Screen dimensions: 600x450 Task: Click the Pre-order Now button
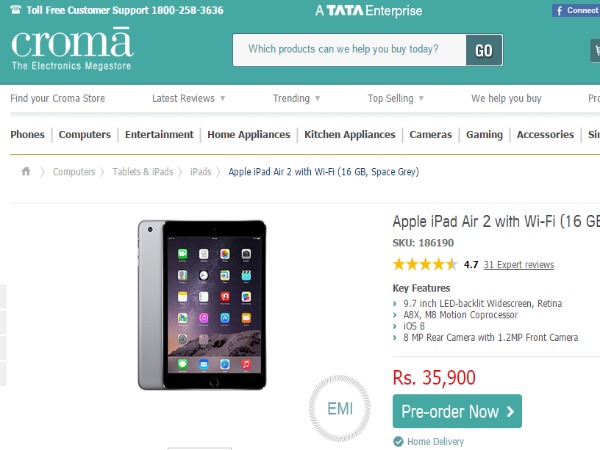457,411
